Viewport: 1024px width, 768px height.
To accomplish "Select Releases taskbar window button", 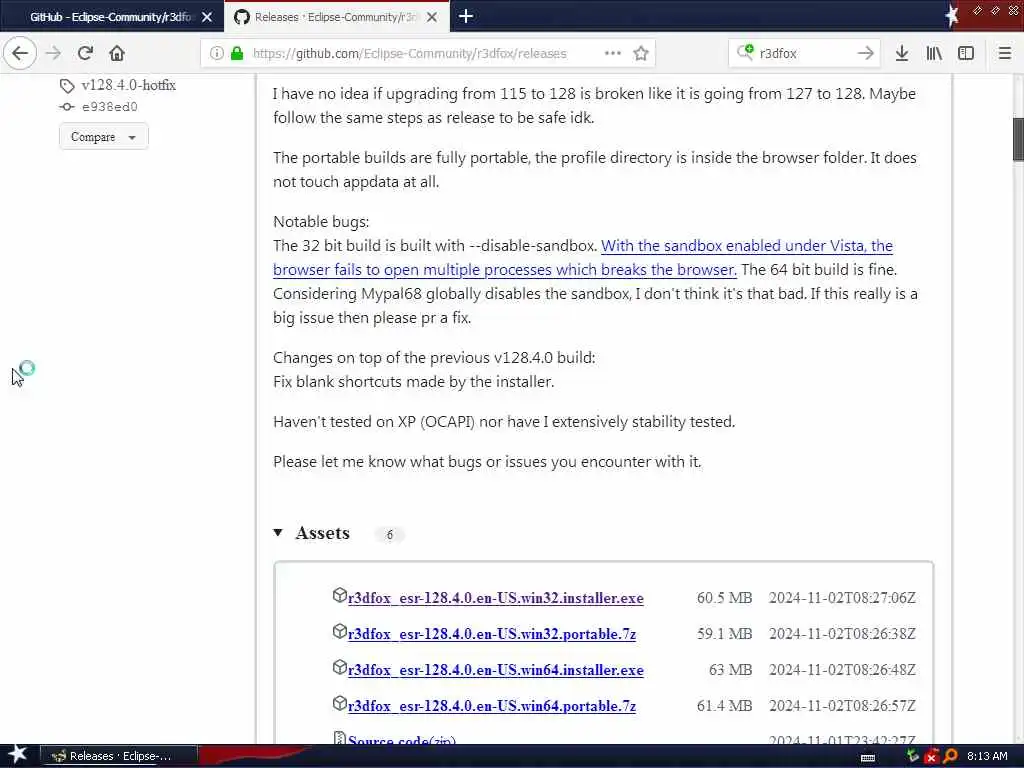I will point(119,756).
